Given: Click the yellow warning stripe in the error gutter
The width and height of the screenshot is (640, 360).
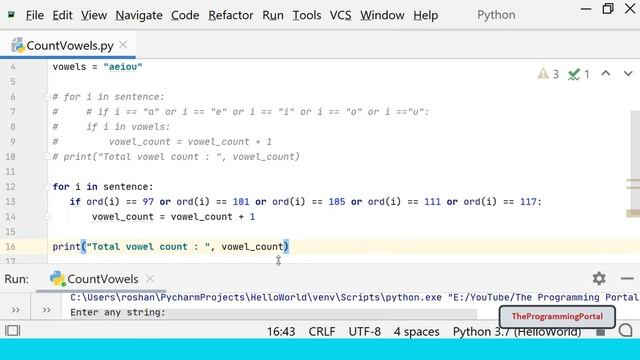Looking at the screenshot, I should (633, 213).
